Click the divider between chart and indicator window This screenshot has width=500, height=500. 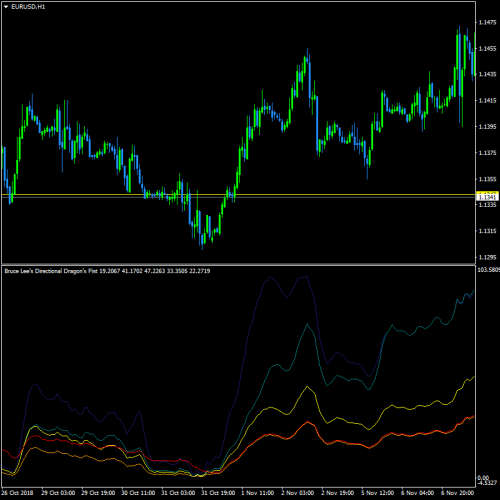pyautogui.click(x=238, y=265)
